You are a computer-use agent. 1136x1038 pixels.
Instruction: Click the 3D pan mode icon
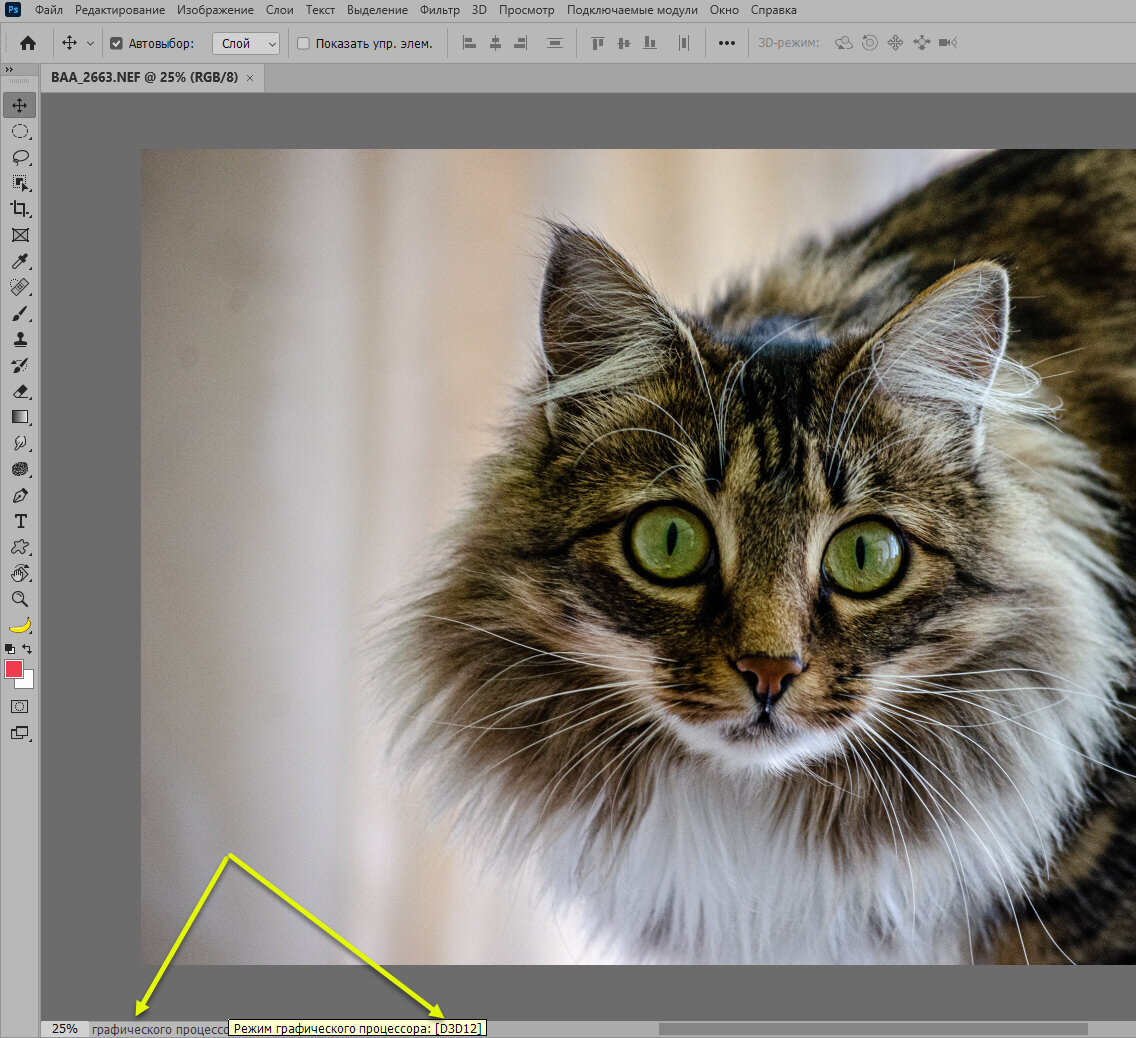click(x=895, y=43)
